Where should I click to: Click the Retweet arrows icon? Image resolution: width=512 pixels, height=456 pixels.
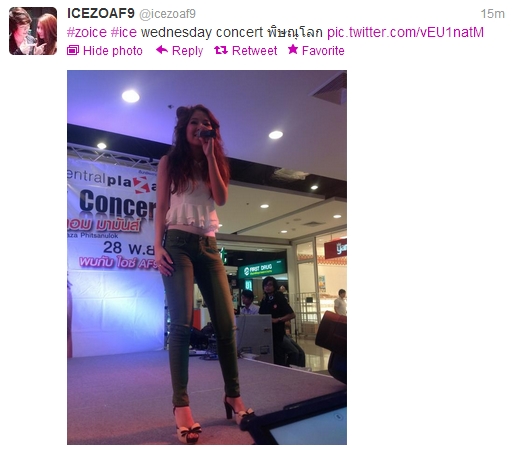tap(221, 50)
